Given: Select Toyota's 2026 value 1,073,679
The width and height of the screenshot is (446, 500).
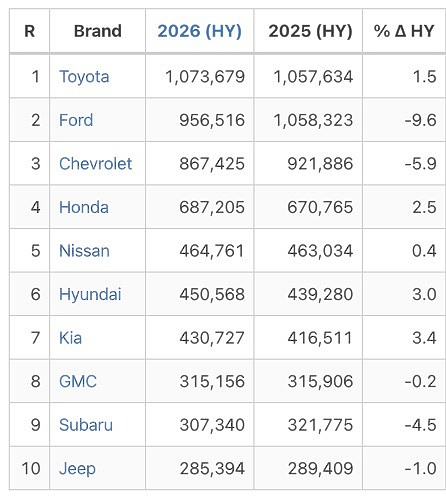Looking at the screenshot, I should coord(205,77).
